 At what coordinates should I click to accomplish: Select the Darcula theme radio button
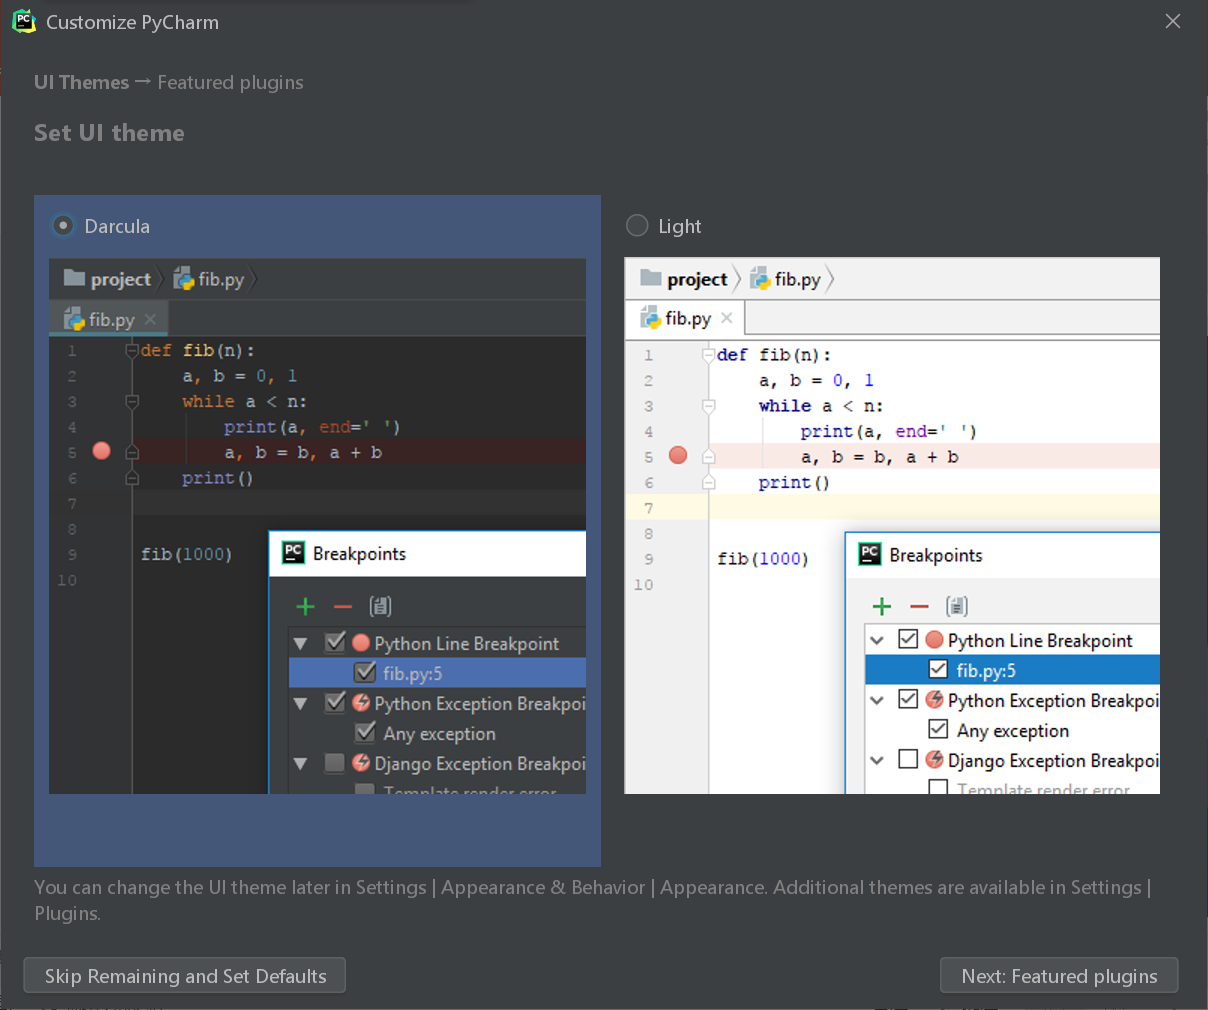coord(63,226)
